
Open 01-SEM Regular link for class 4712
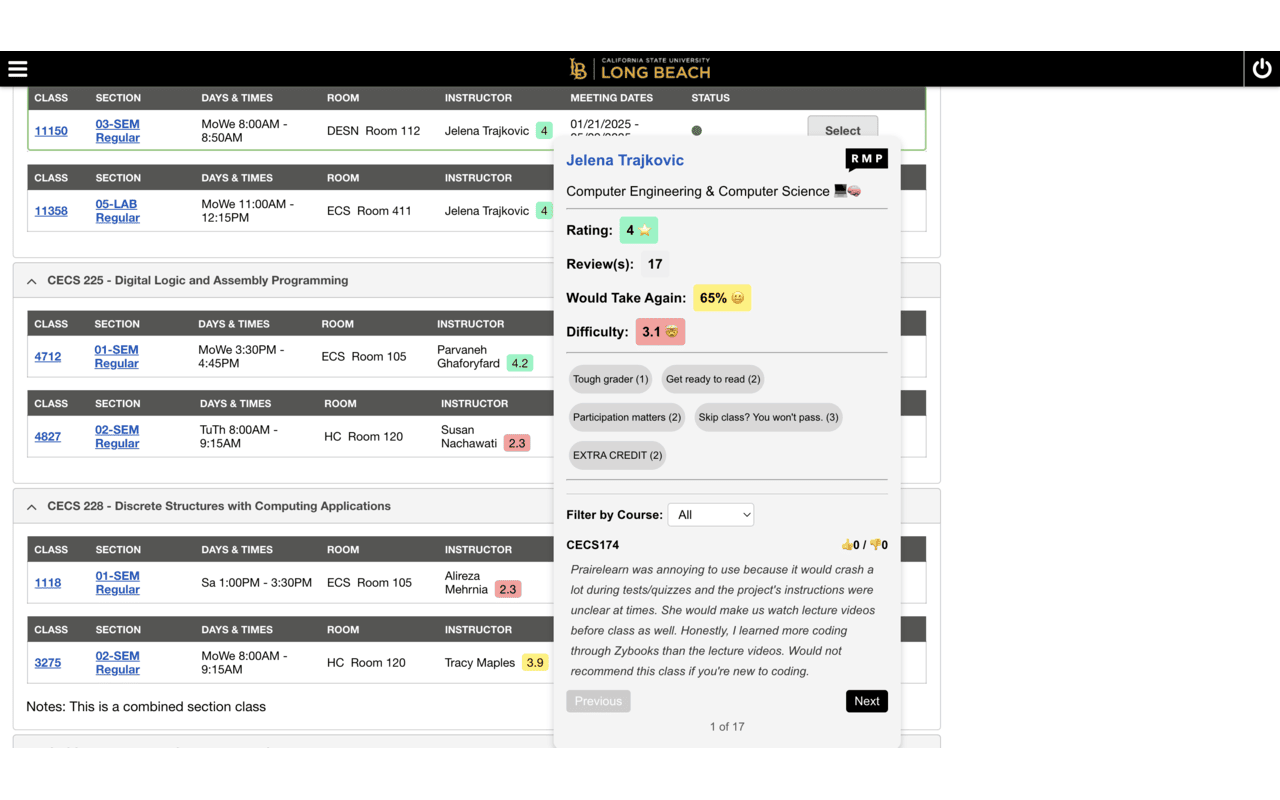(117, 357)
